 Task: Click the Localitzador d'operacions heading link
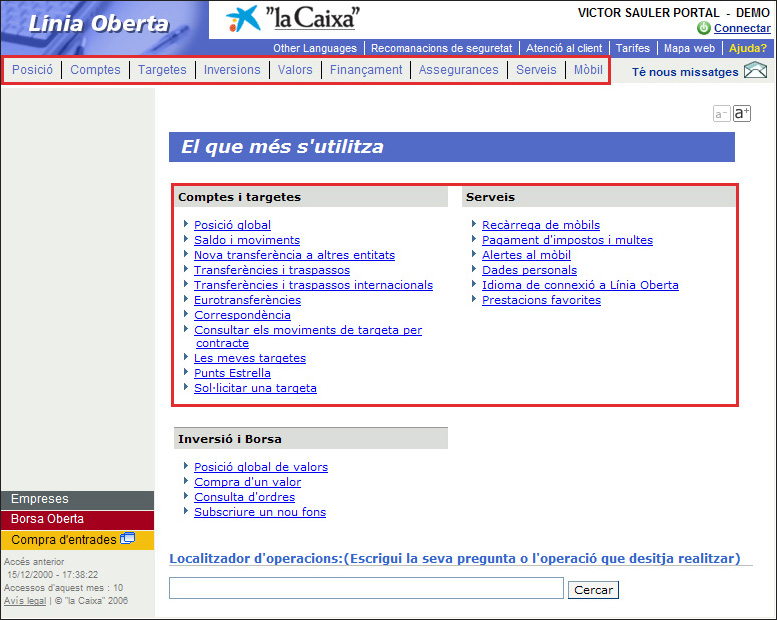point(454,559)
